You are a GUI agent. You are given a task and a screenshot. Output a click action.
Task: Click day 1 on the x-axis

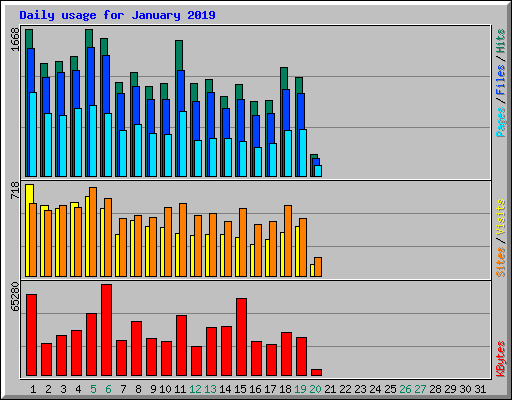33,389
